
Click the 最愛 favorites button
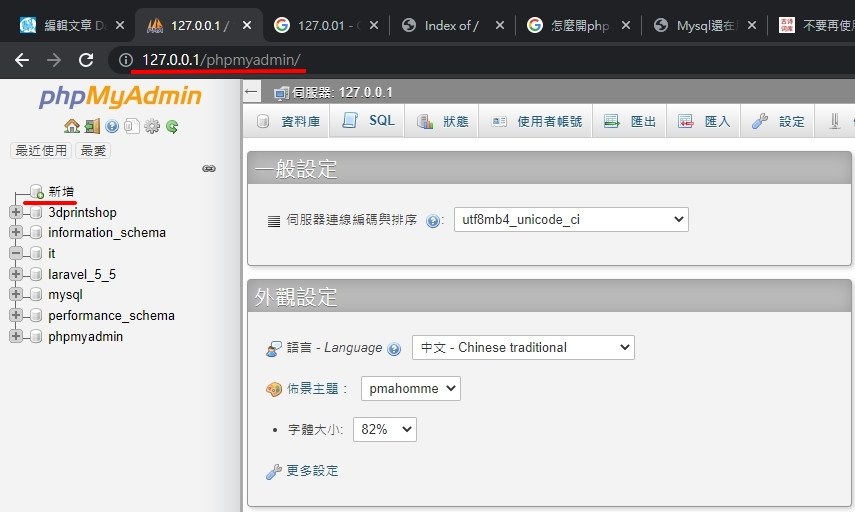tap(93, 150)
